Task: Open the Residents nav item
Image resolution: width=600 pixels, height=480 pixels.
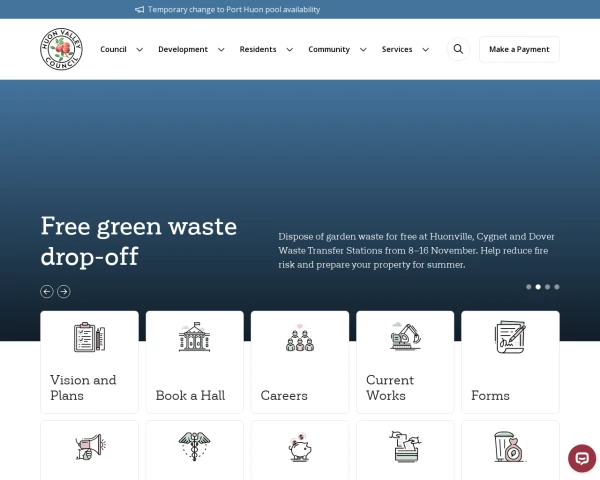Action: tap(258, 49)
